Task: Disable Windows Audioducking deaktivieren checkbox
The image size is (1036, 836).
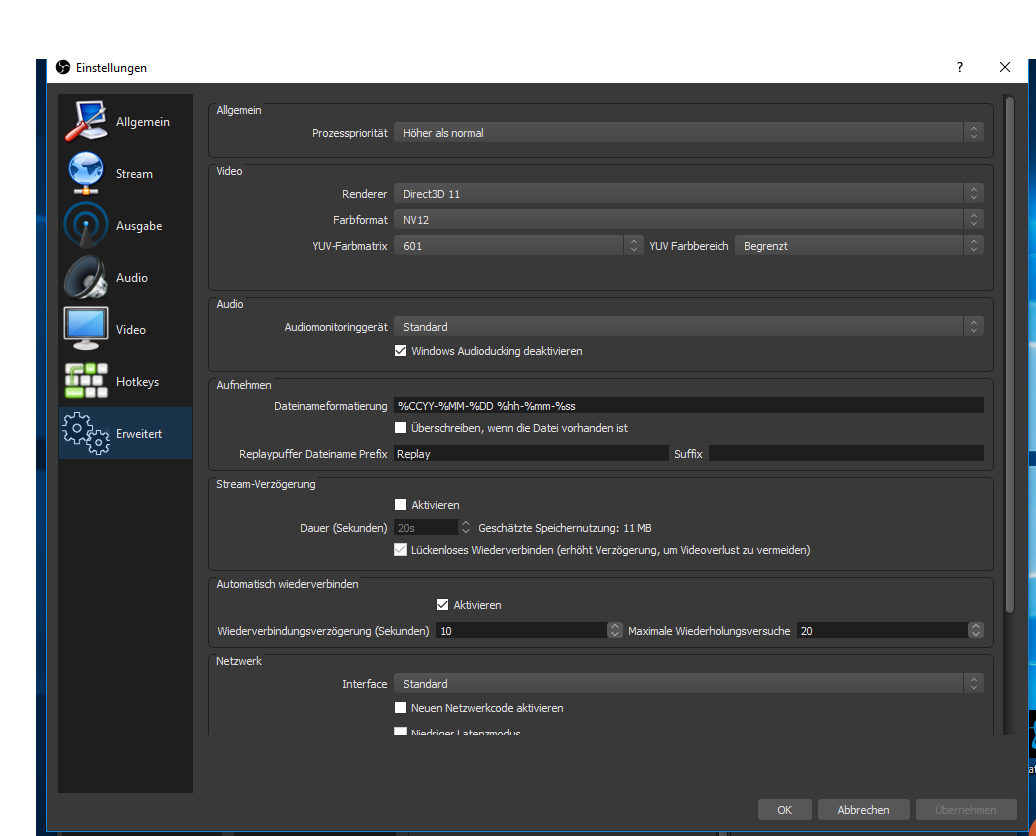Action: click(x=401, y=351)
